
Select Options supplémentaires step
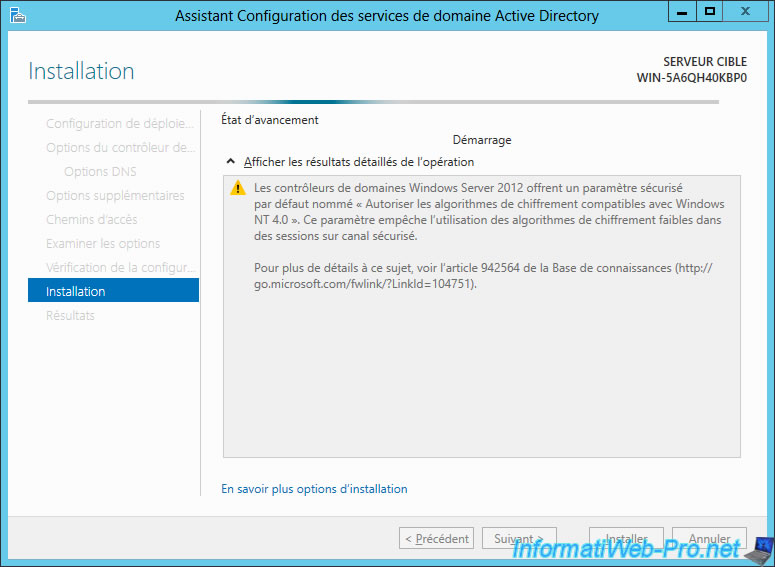(114, 195)
